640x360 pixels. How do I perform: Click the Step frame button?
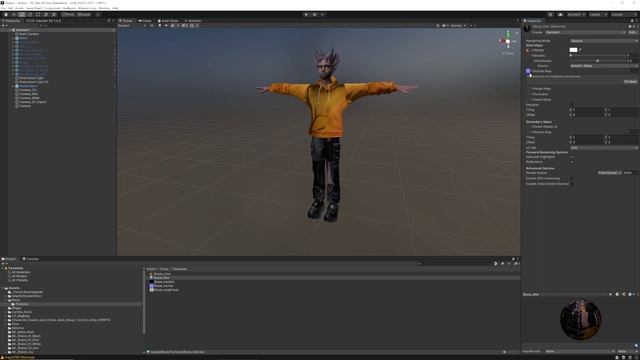pos(322,14)
